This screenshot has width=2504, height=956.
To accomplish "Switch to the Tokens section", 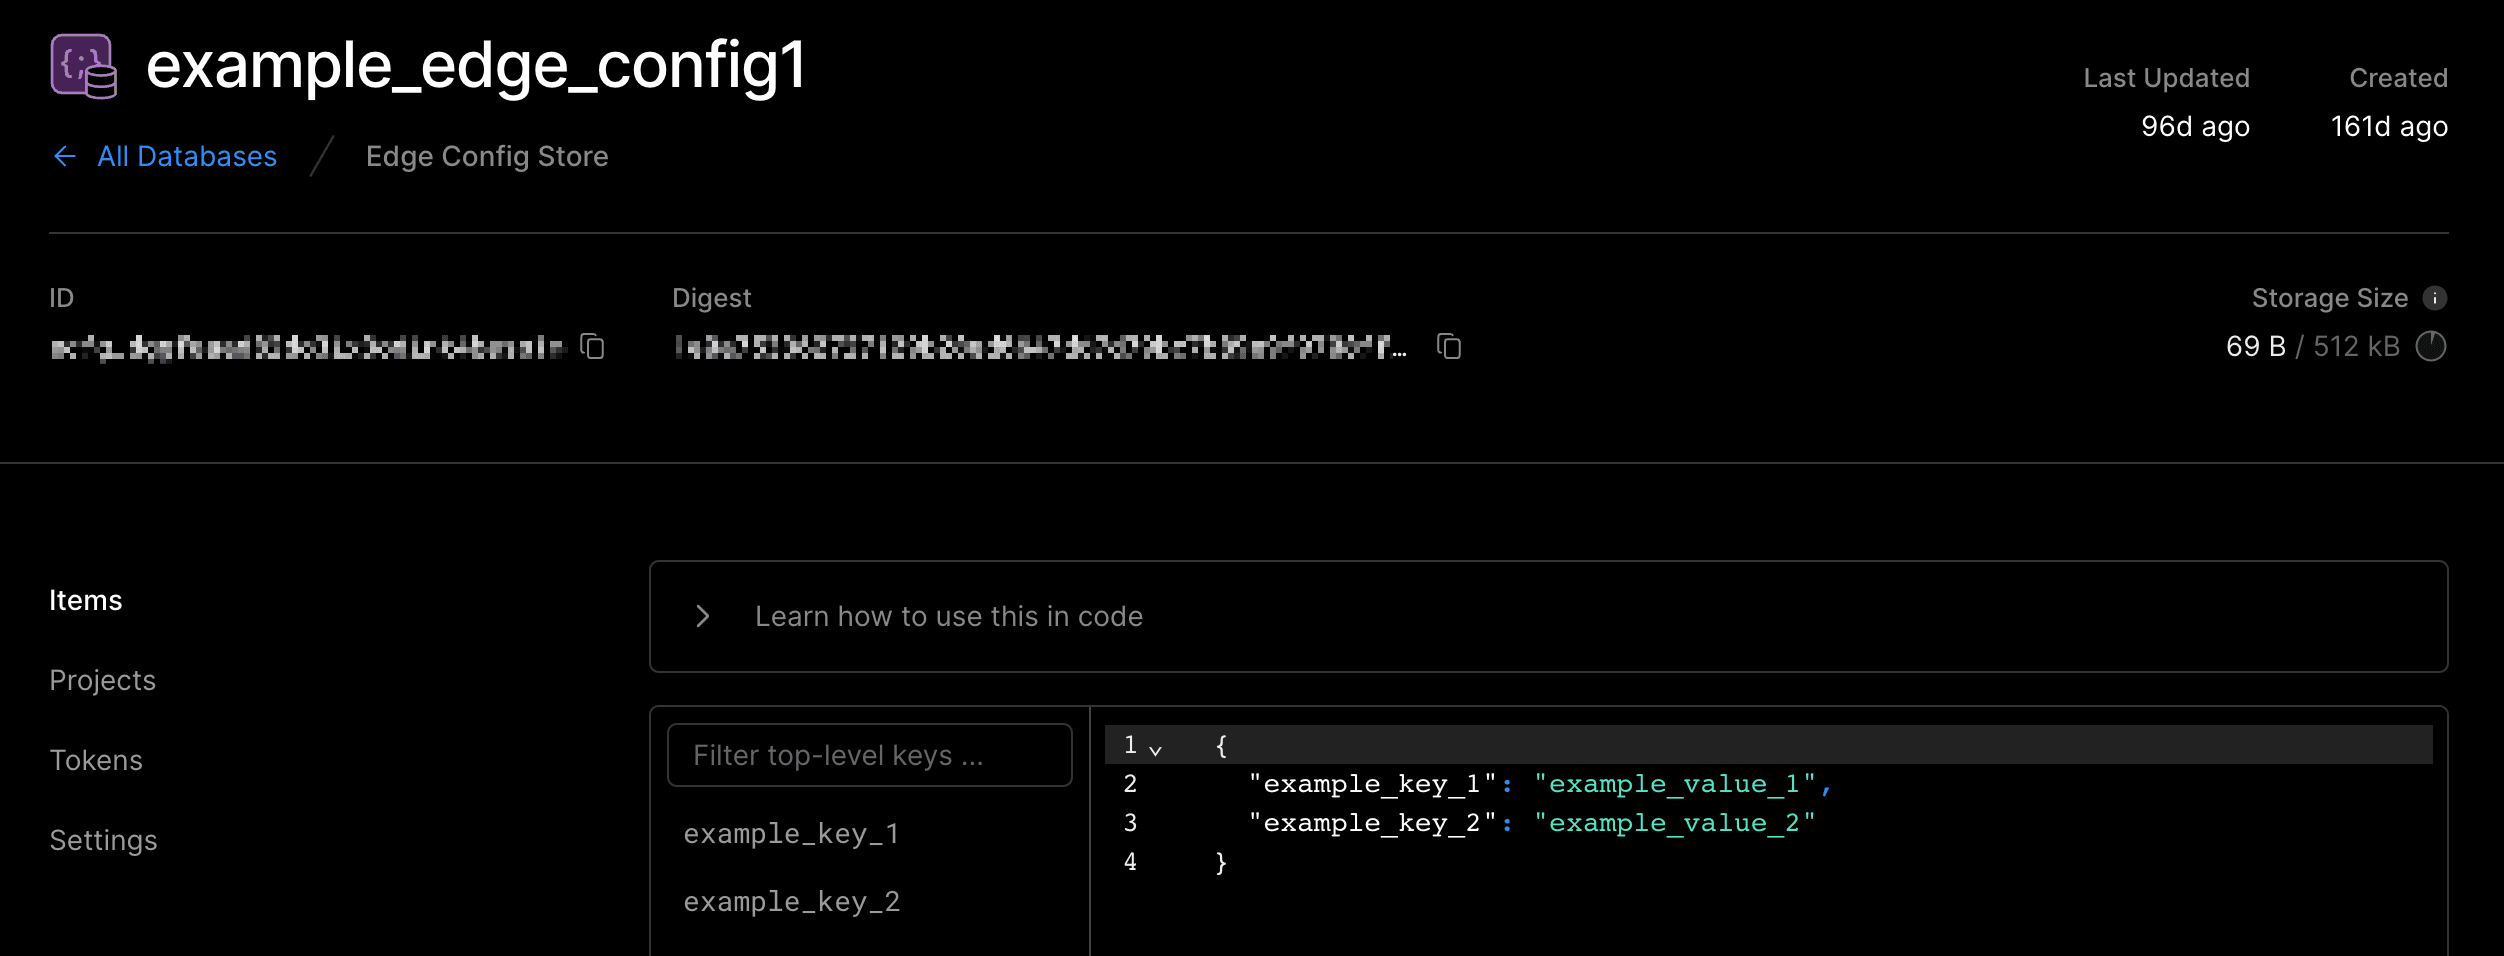I will coord(96,760).
